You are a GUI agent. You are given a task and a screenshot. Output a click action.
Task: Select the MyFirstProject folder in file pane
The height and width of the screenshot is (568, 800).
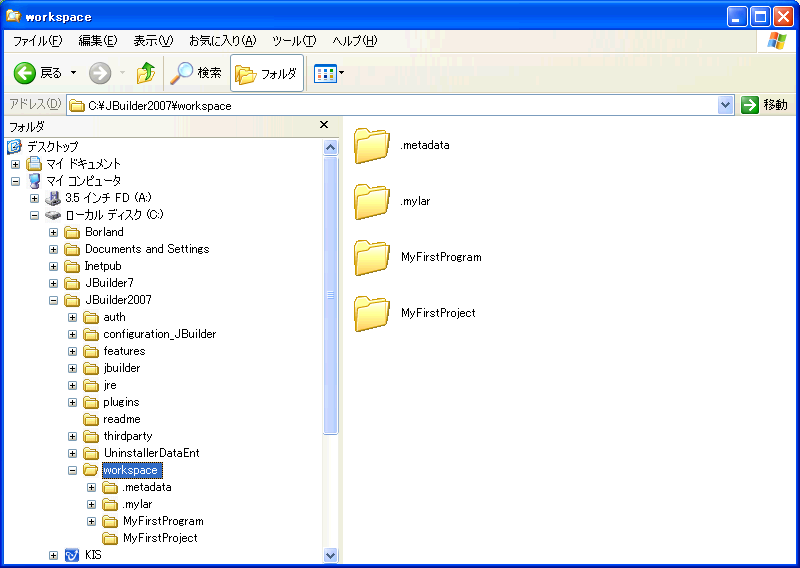coord(371,314)
